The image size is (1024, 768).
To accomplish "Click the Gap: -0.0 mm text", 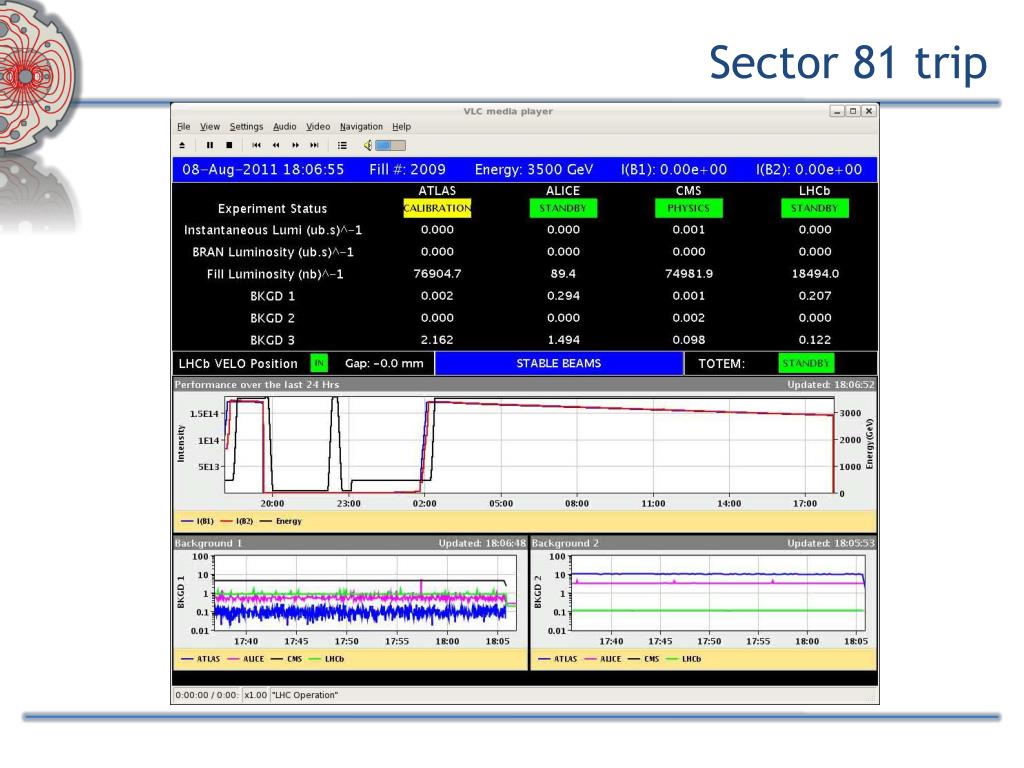I will 384,363.
